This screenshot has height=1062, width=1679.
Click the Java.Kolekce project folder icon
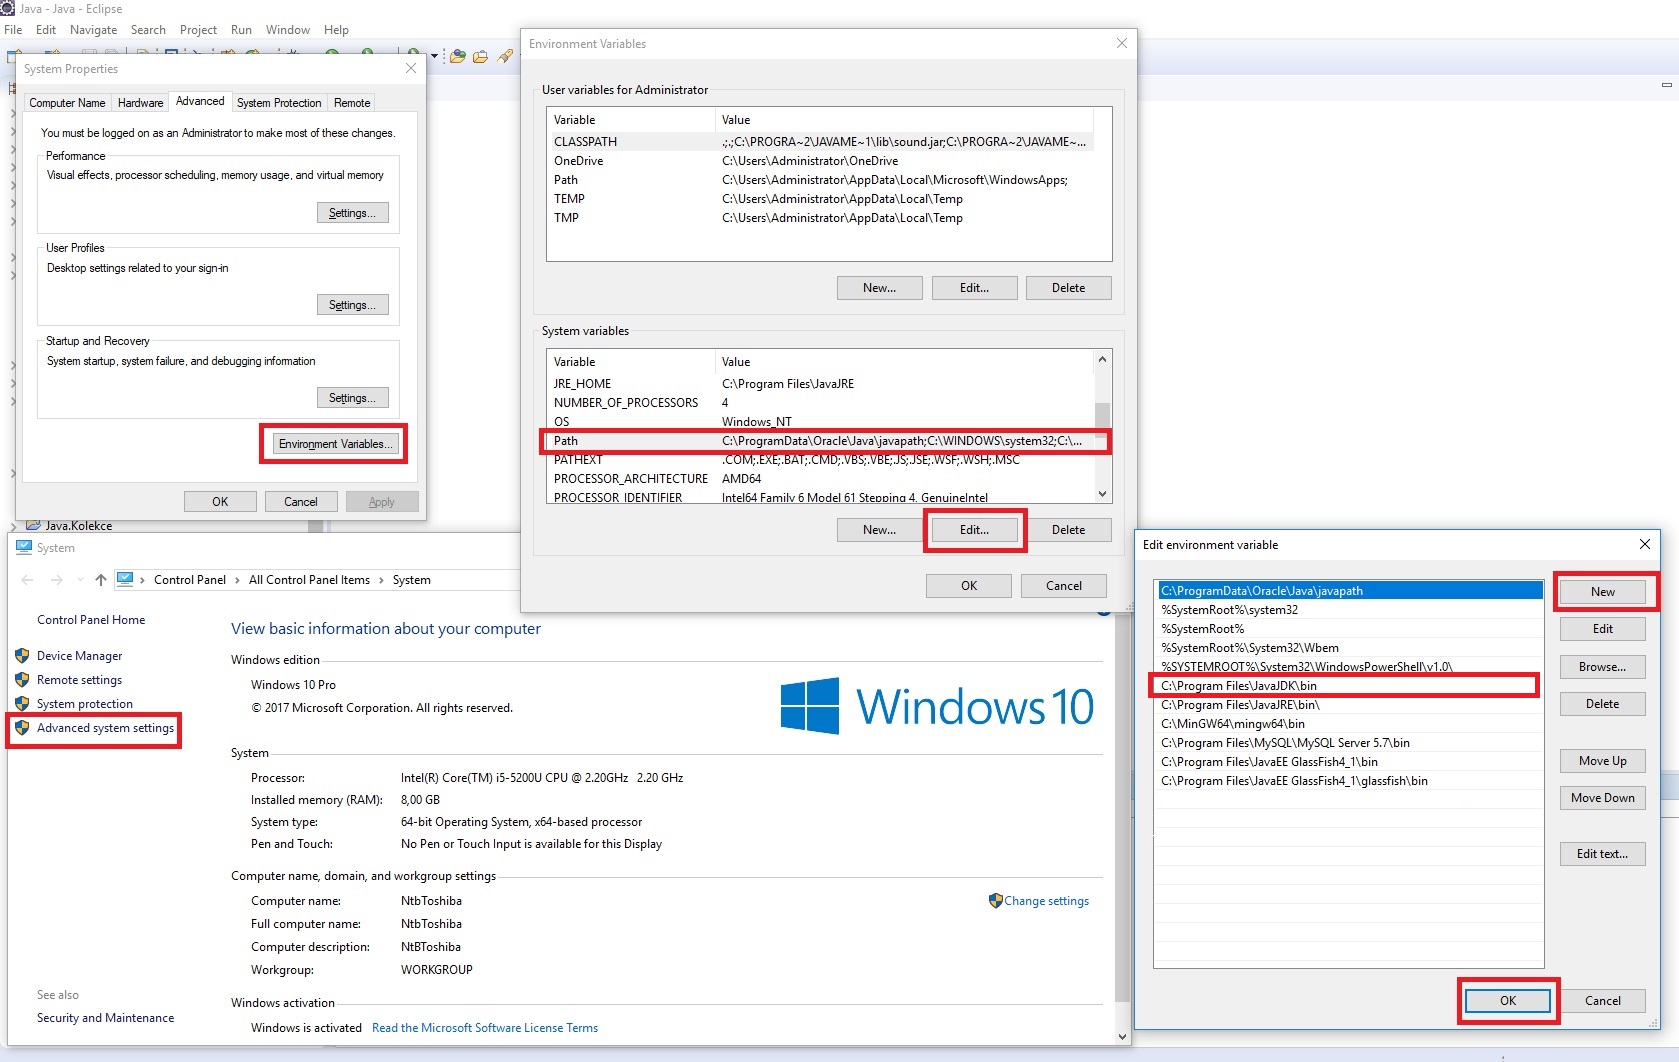33,525
